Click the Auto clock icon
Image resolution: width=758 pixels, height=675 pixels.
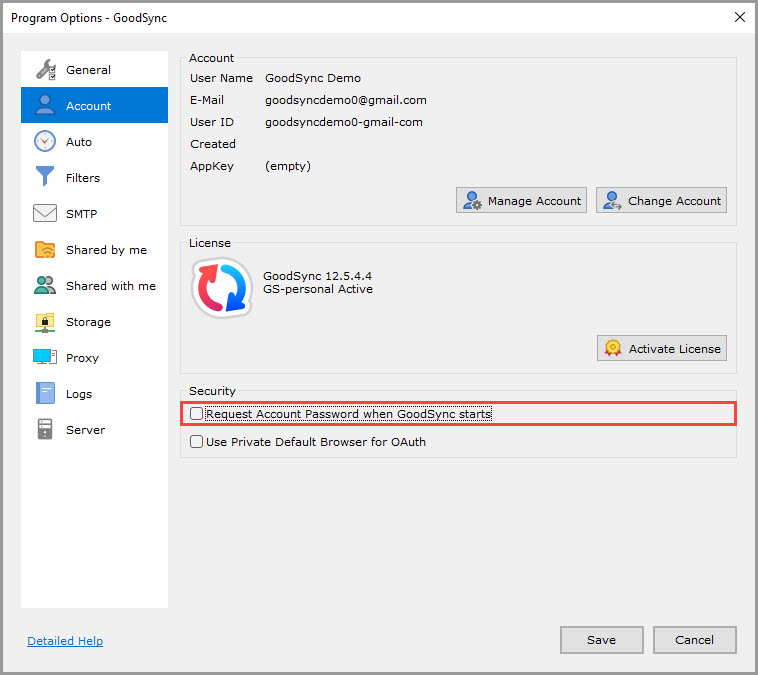(45, 141)
